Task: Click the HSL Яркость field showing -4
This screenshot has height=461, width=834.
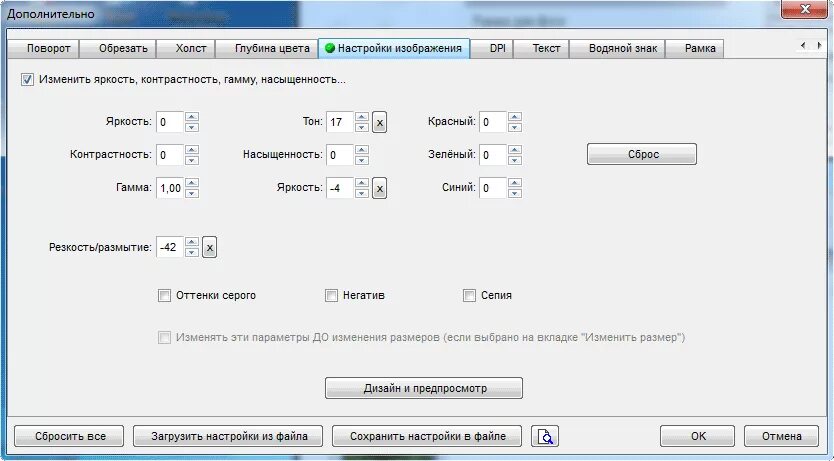Action: (340, 188)
